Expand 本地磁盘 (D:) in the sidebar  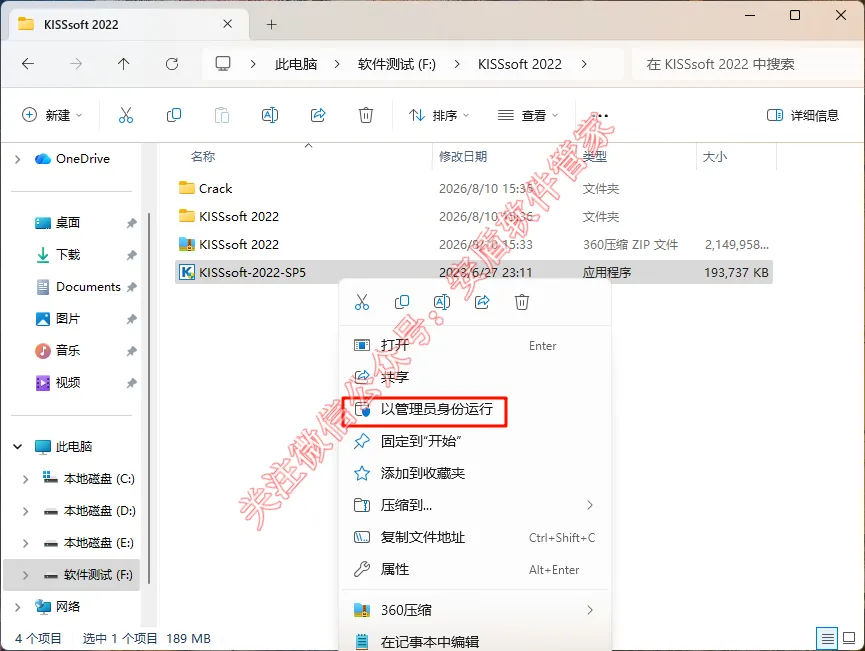25,511
